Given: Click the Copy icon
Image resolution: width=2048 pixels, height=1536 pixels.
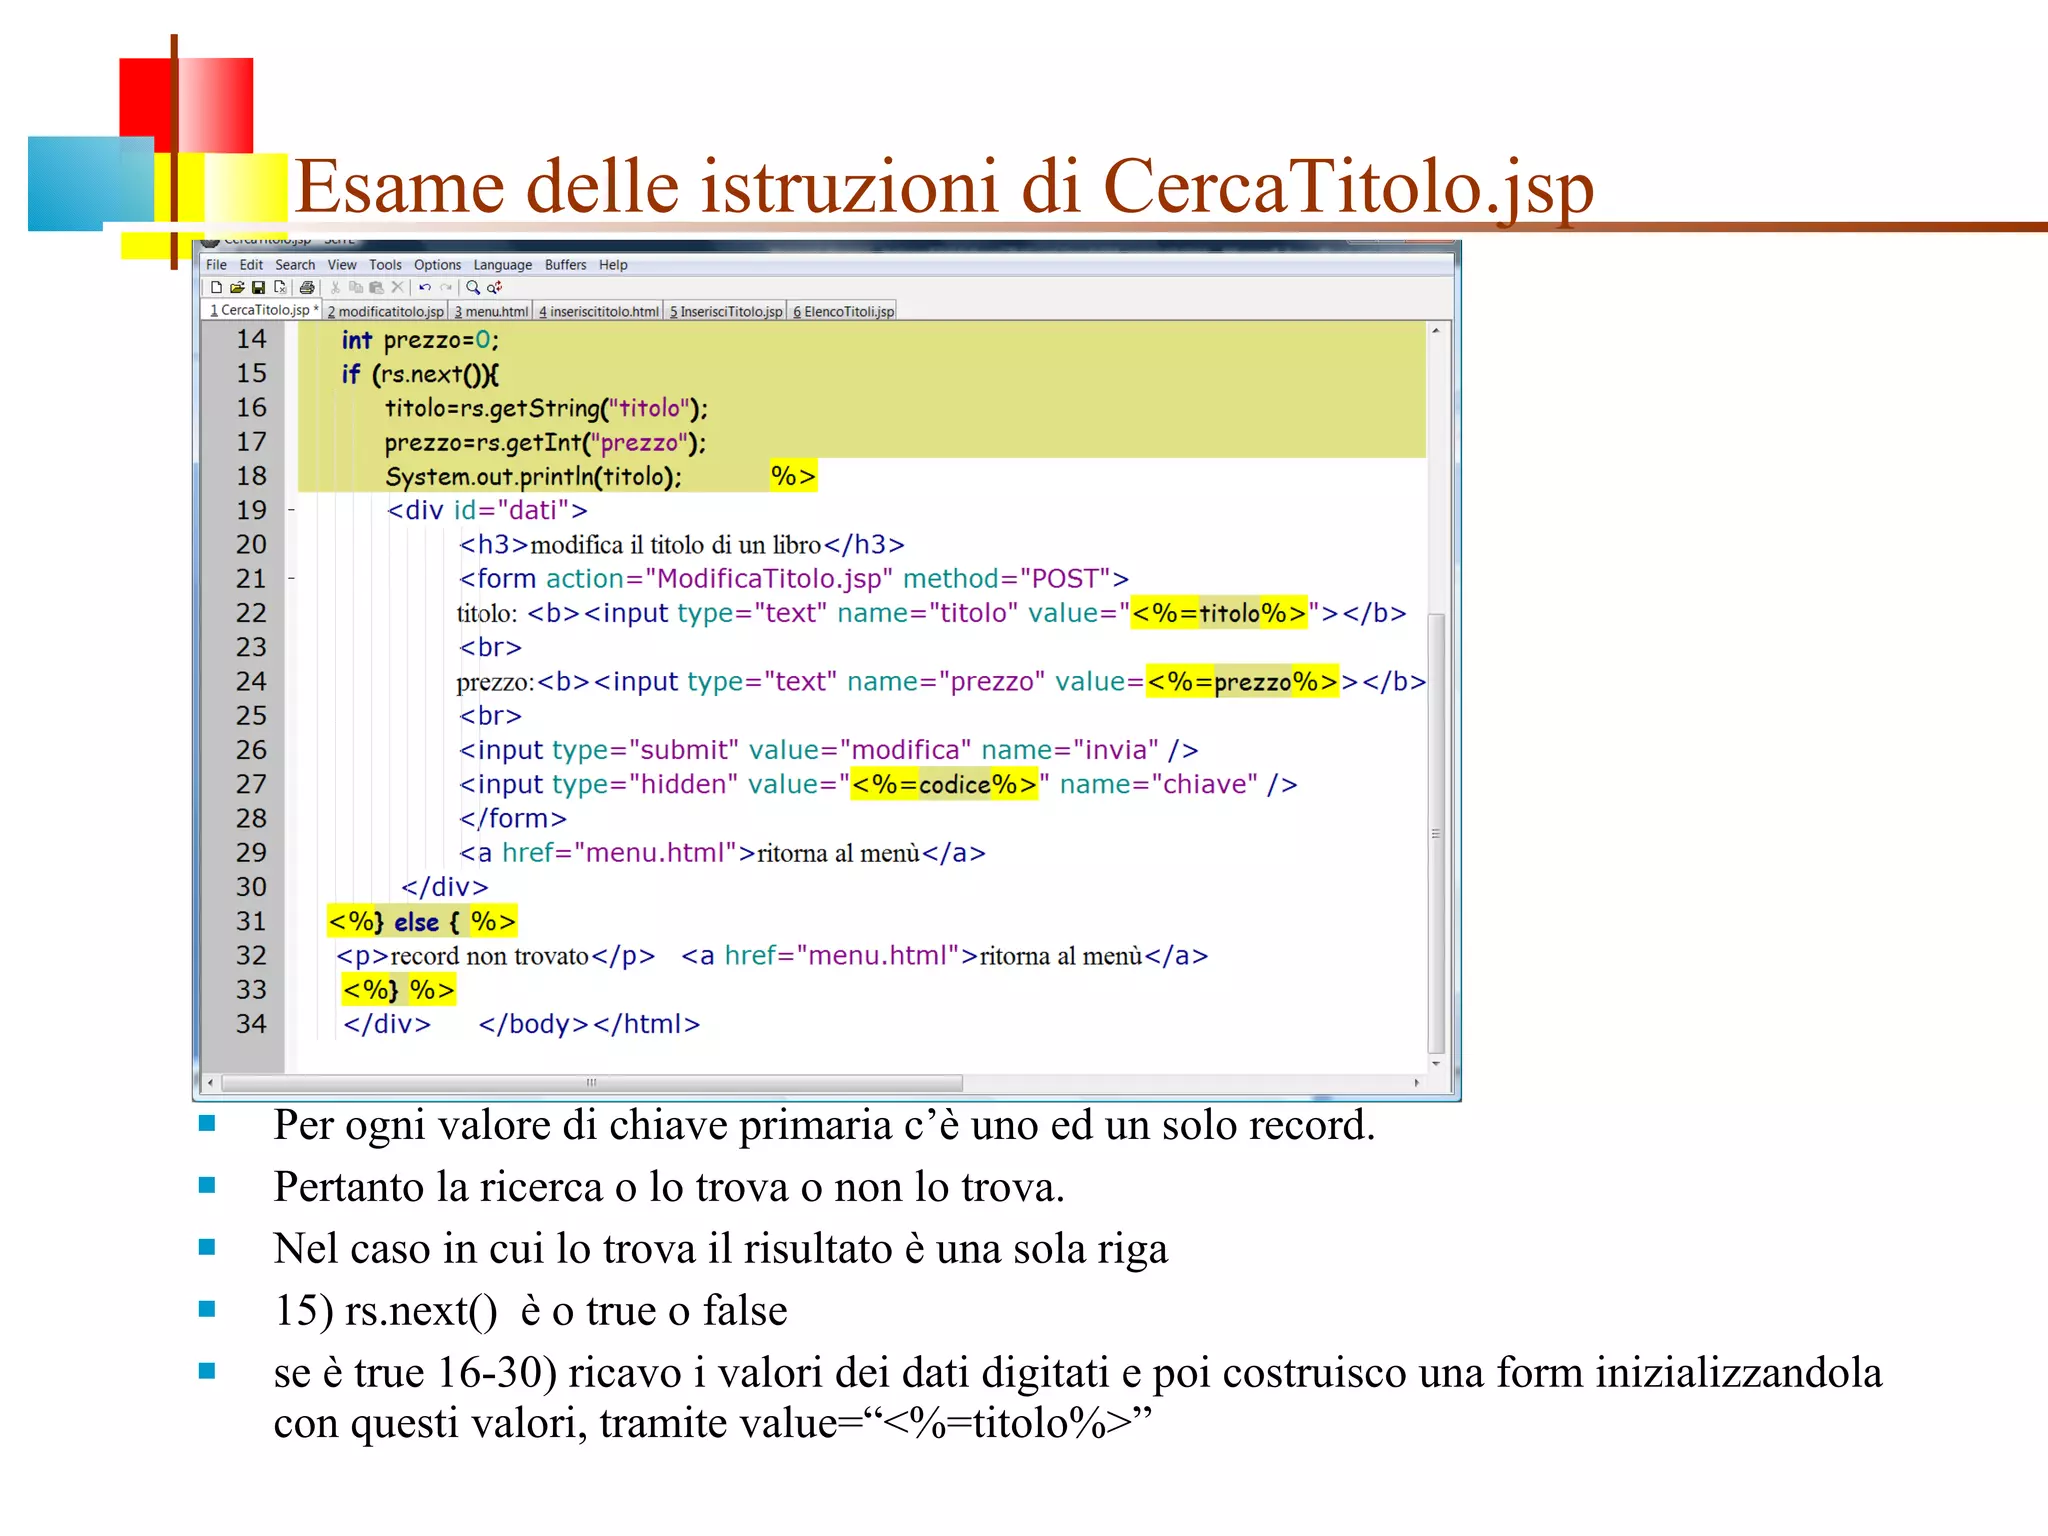Looking at the screenshot, I should point(356,287).
